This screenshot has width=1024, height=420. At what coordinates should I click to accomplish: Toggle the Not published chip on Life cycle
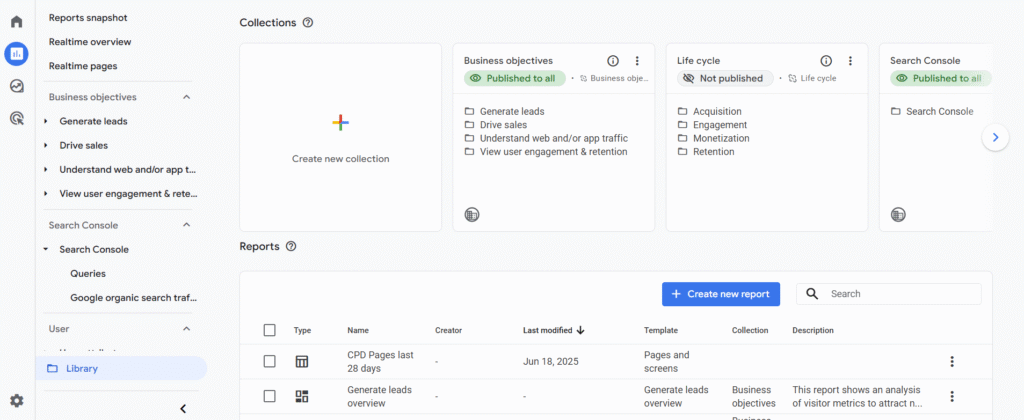[x=725, y=78]
